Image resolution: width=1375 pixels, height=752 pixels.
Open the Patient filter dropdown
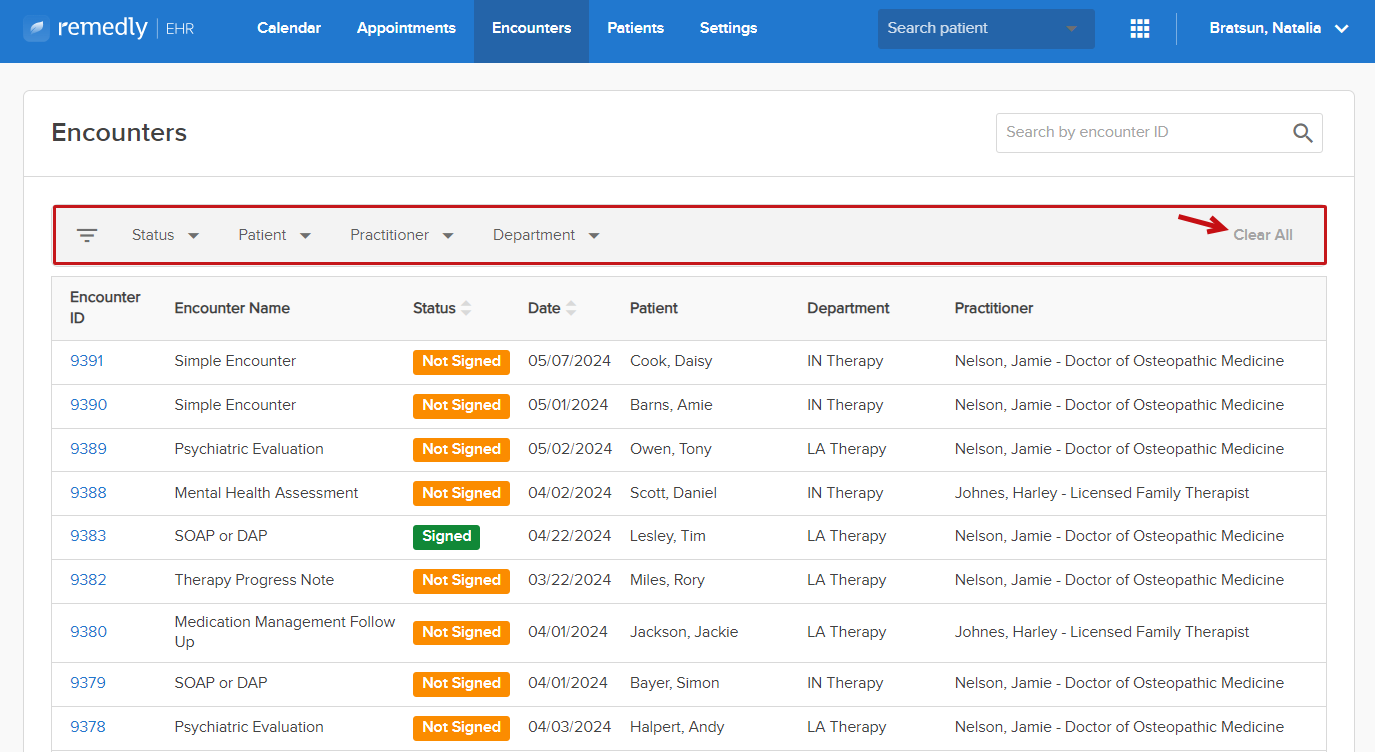pos(275,235)
